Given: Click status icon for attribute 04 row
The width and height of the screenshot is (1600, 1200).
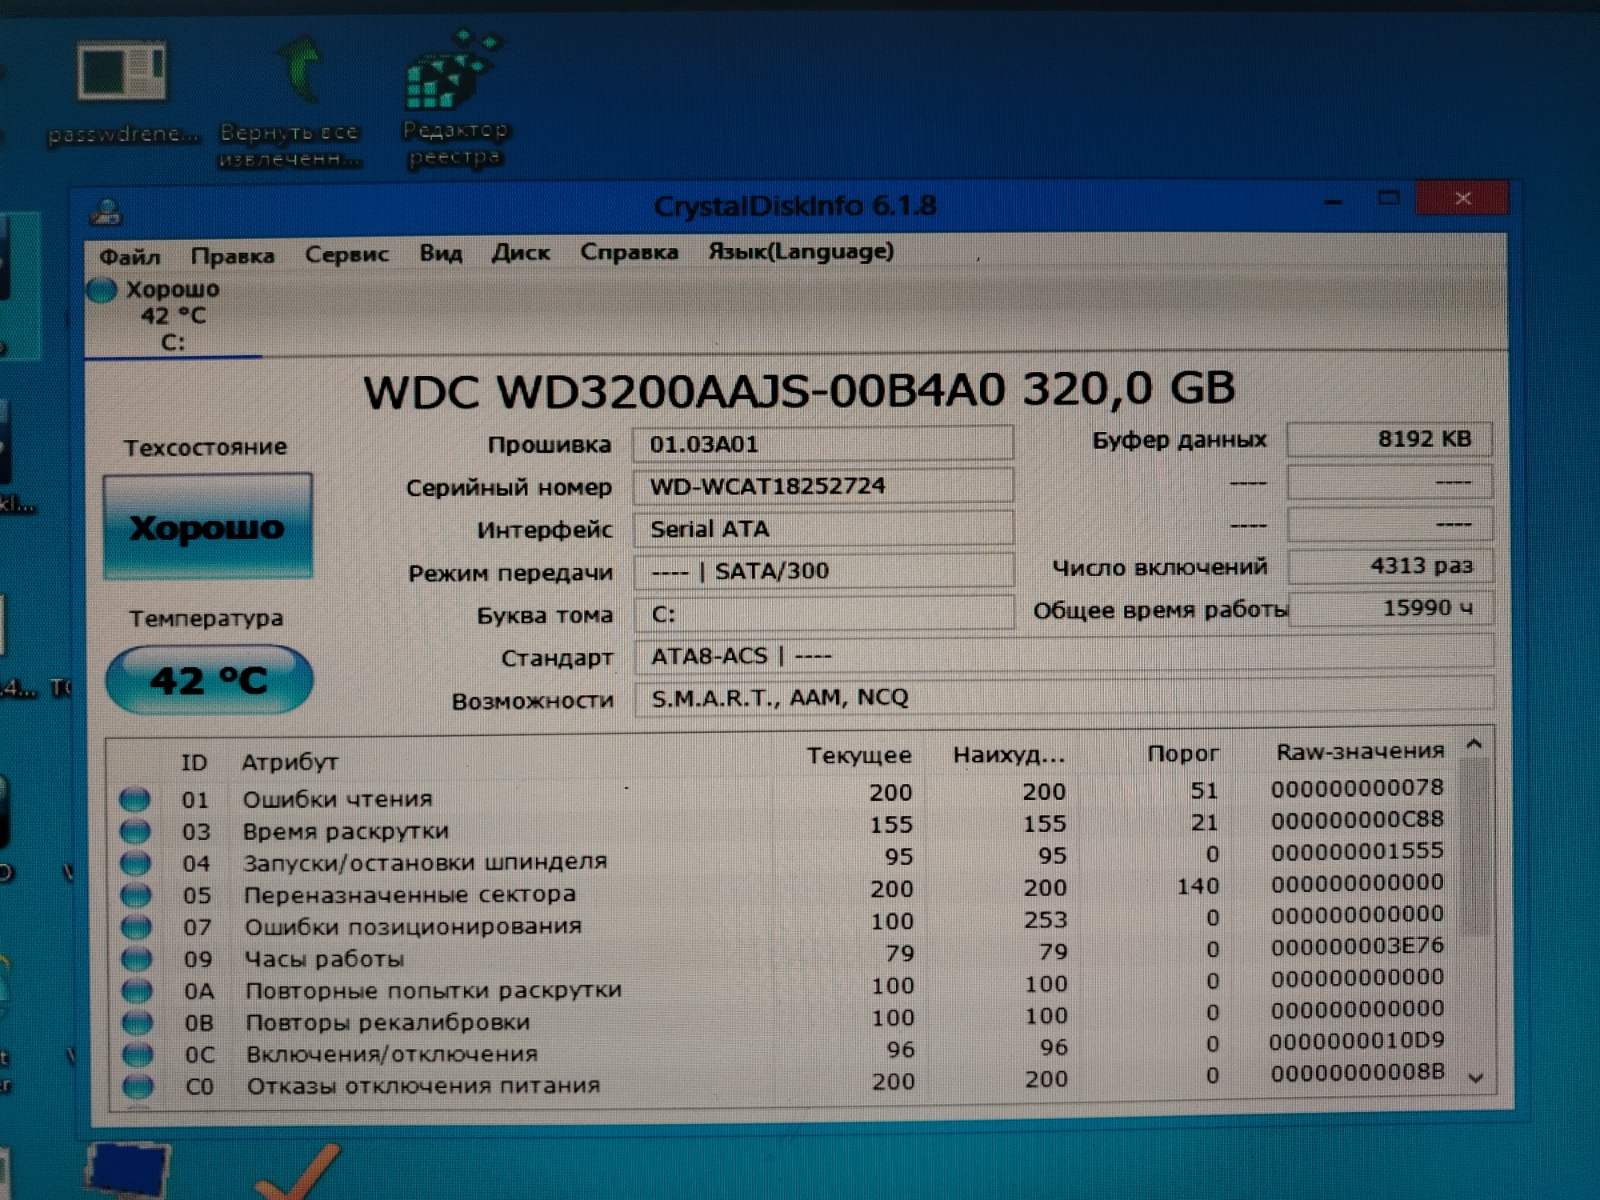Looking at the screenshot, I should (x=136, y=863).
